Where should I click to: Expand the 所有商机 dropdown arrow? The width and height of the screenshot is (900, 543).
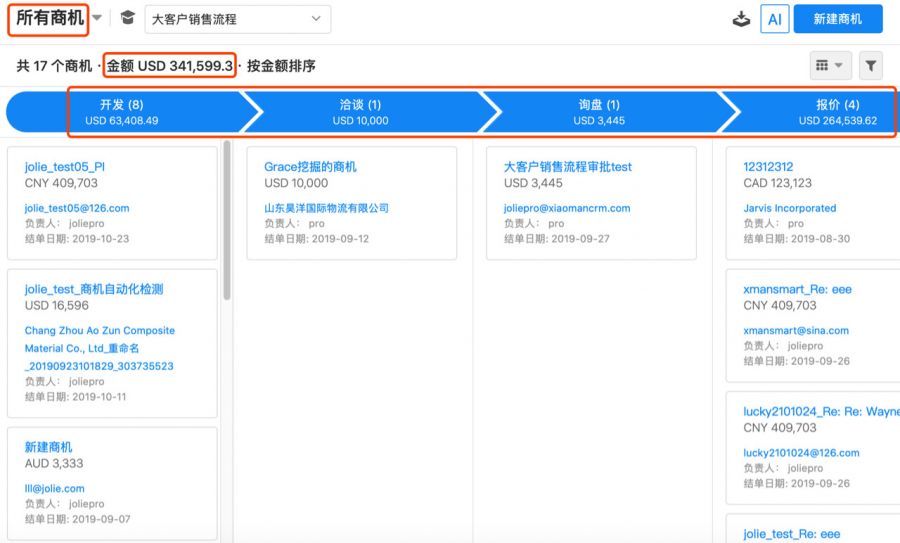tap(97, 18)
